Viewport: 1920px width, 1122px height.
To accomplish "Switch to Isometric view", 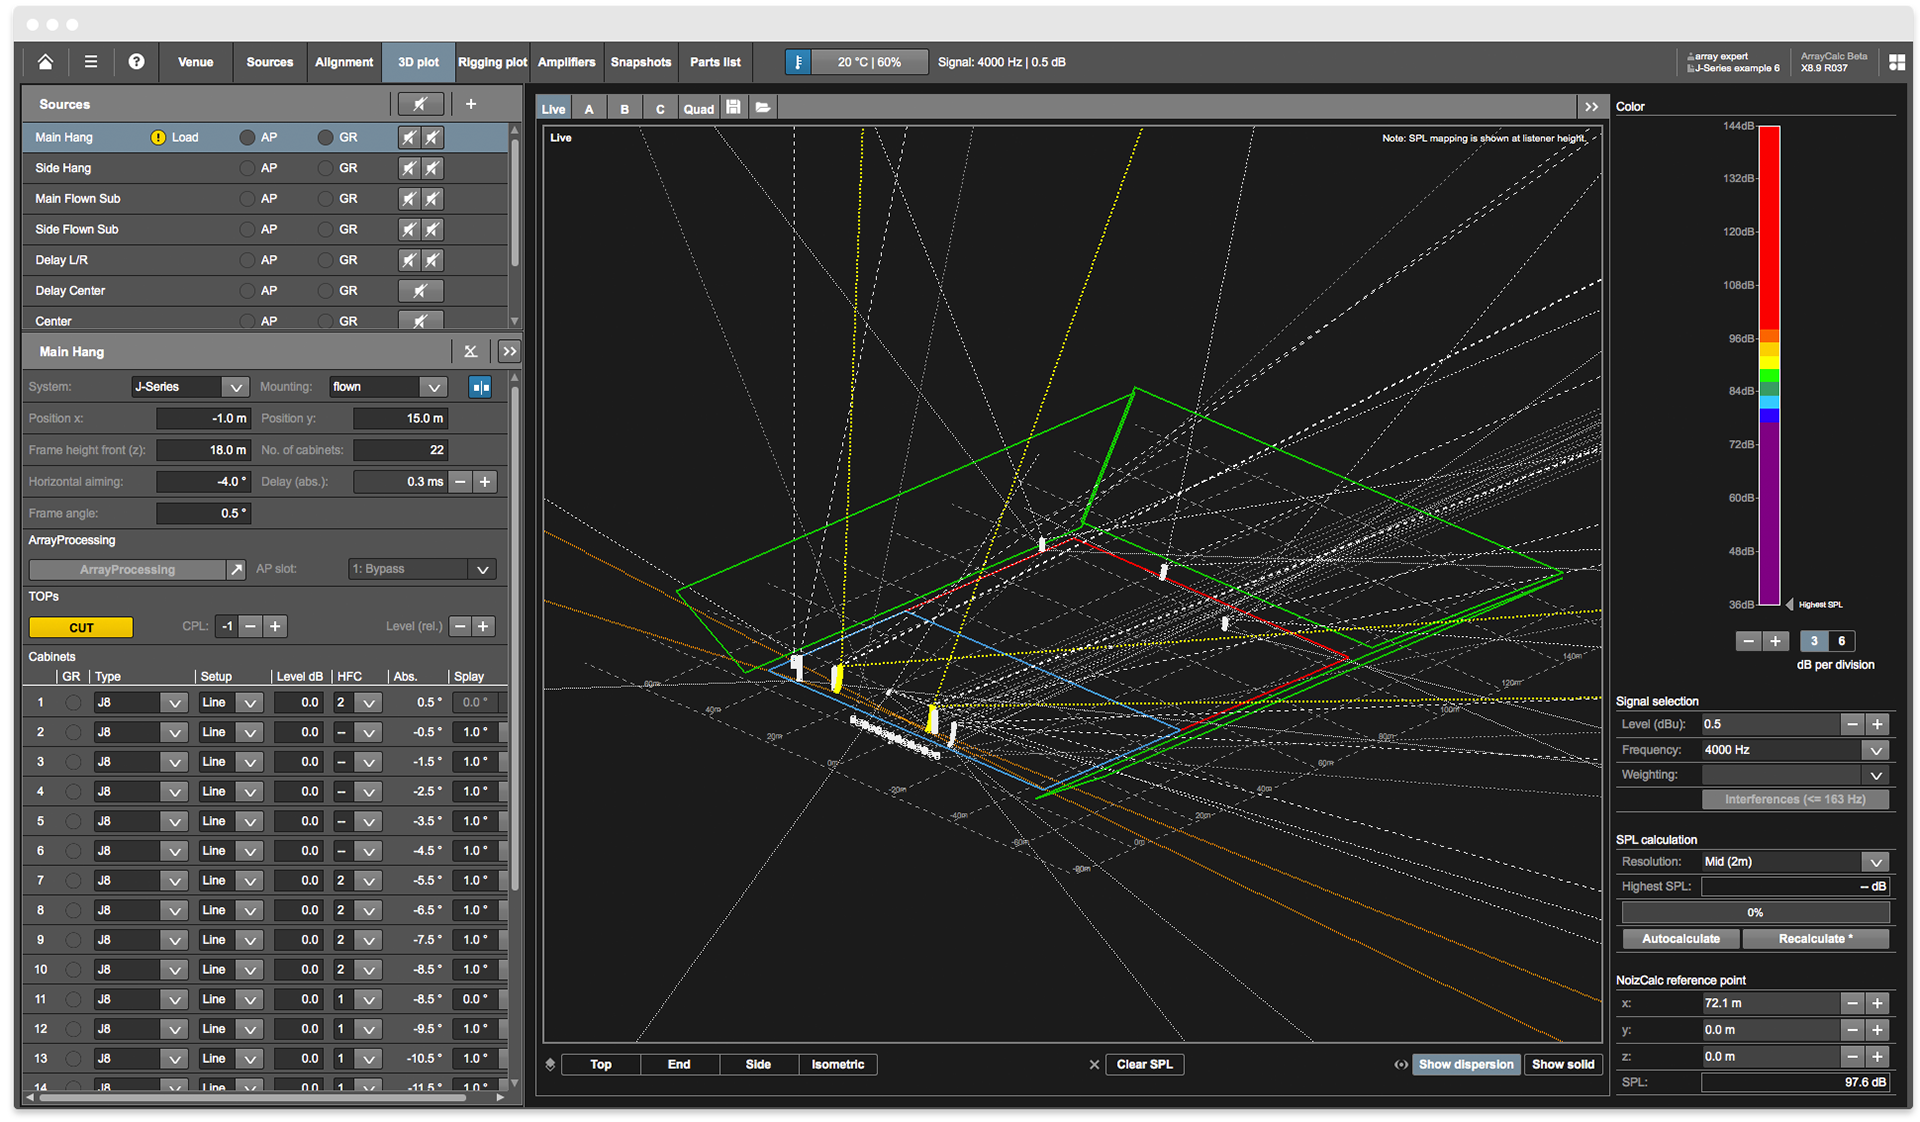I will pos(837,1065).
